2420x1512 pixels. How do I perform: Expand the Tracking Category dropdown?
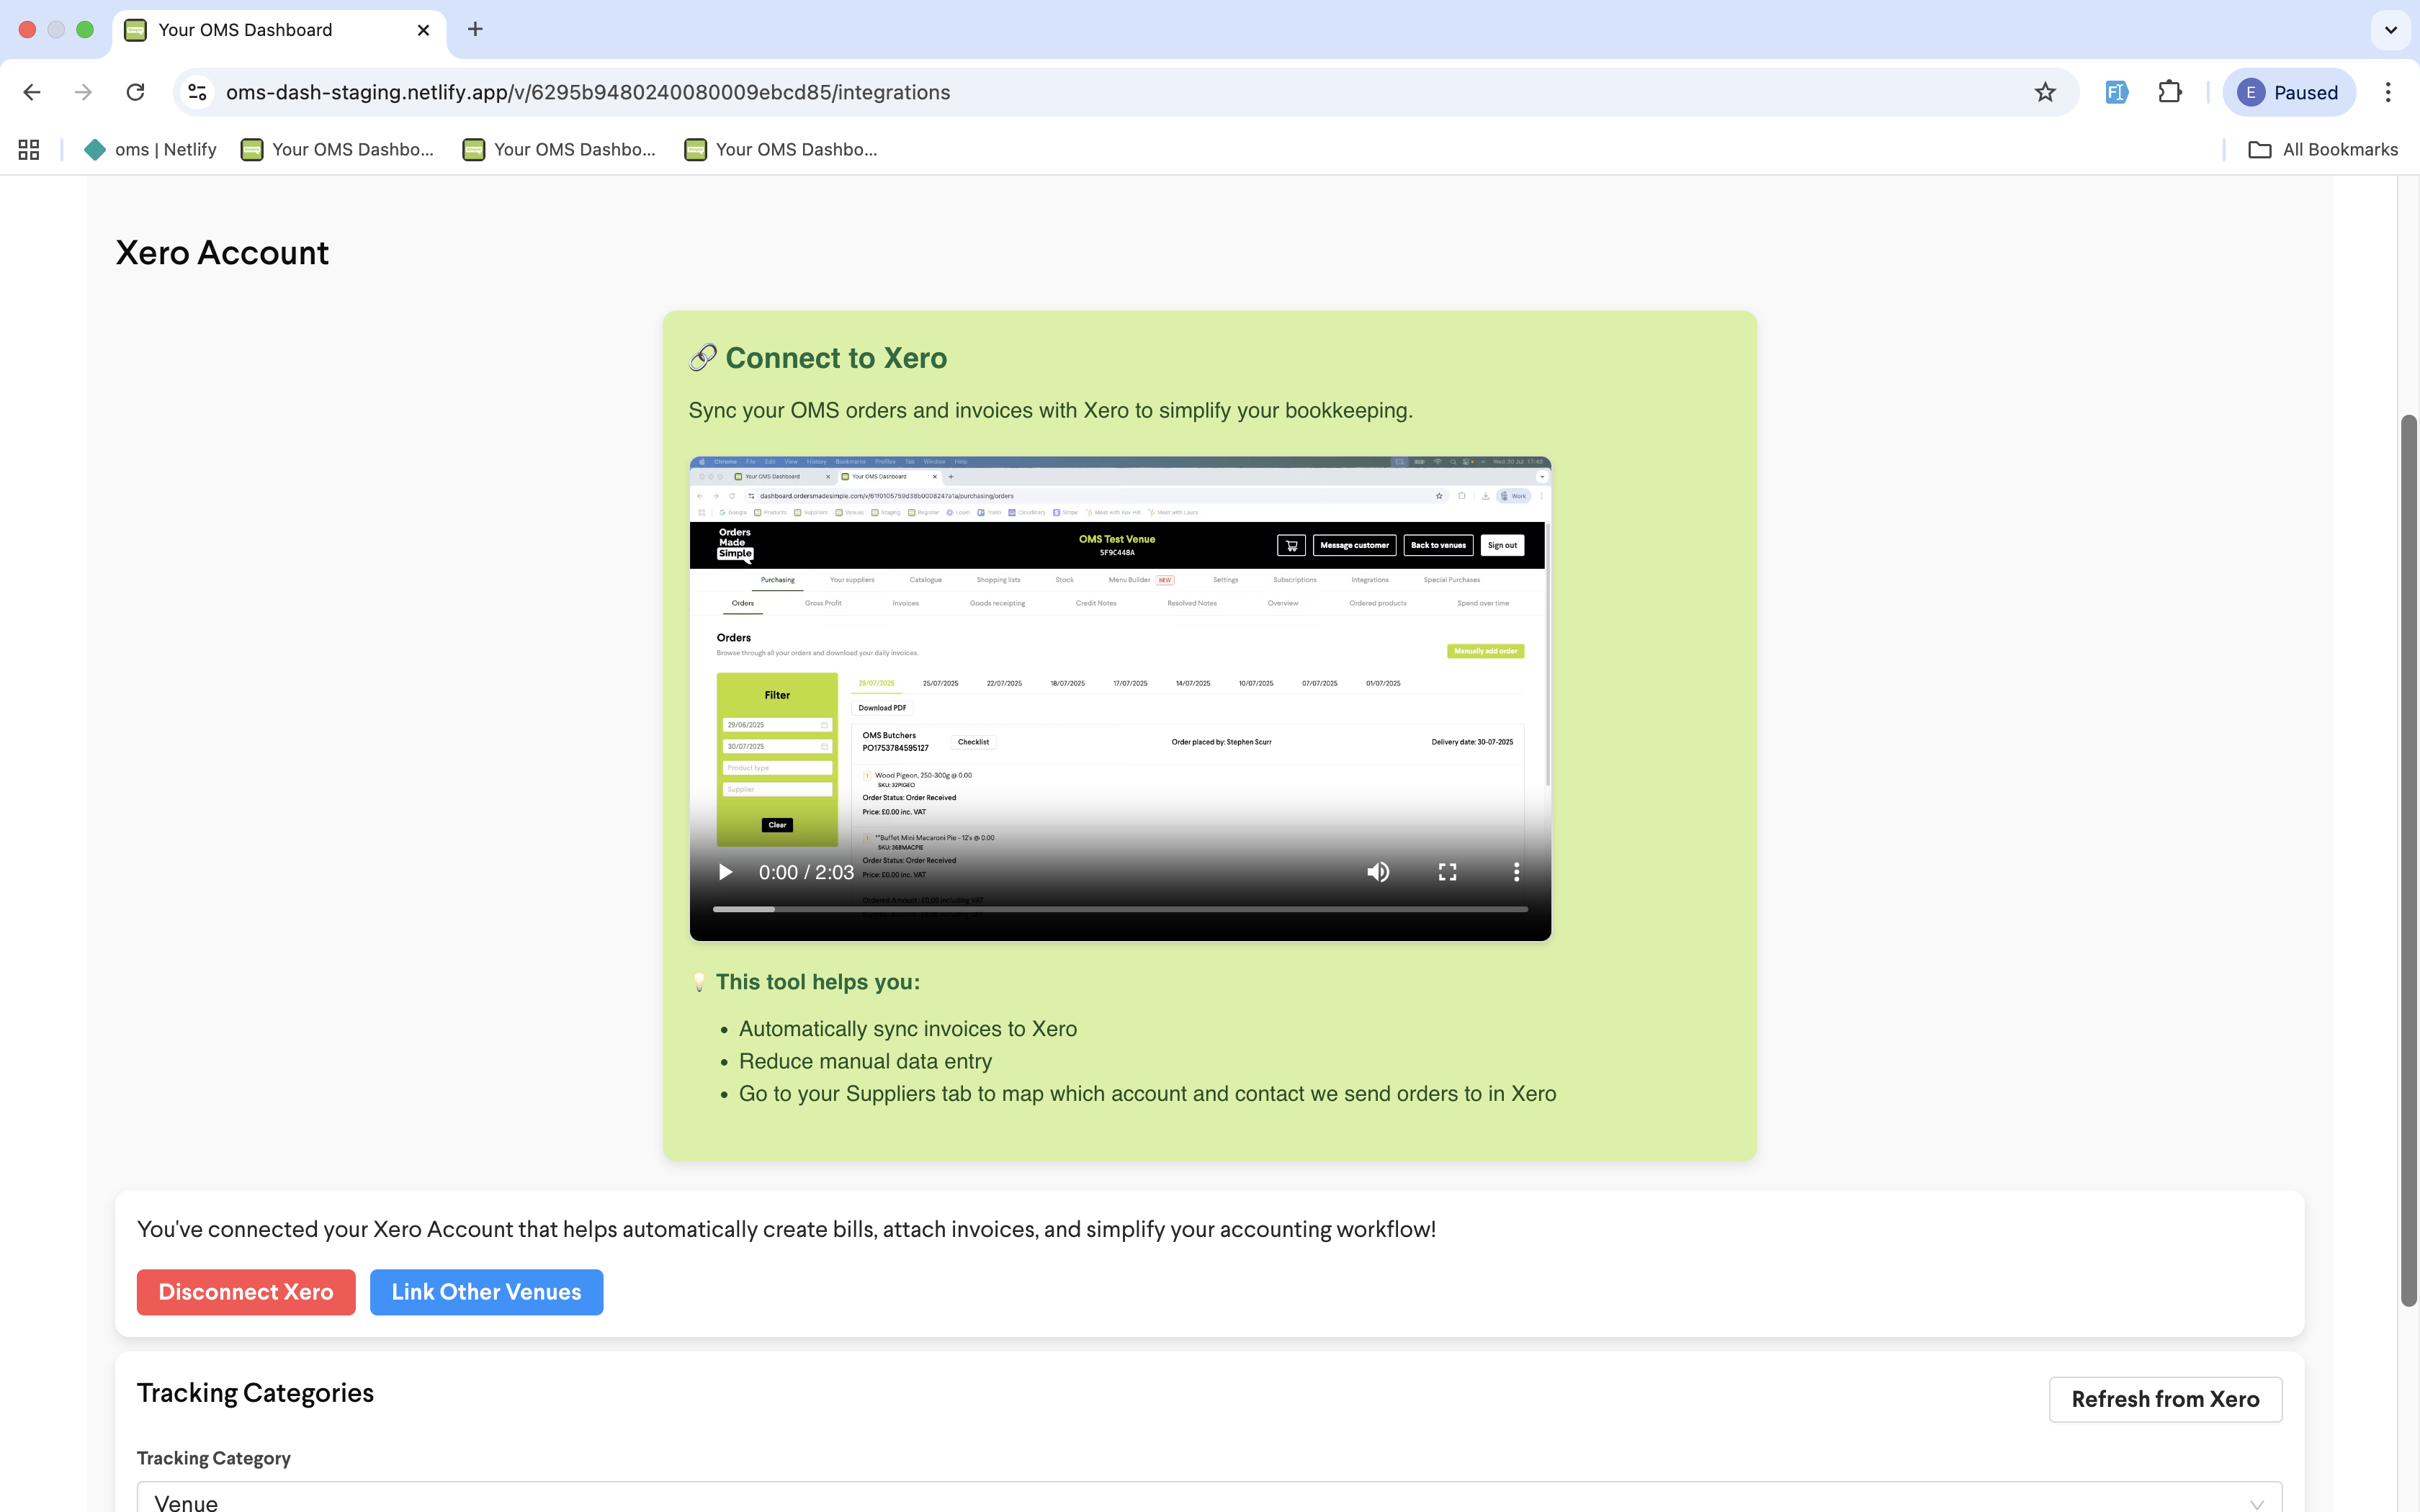click(1209, 1498)
